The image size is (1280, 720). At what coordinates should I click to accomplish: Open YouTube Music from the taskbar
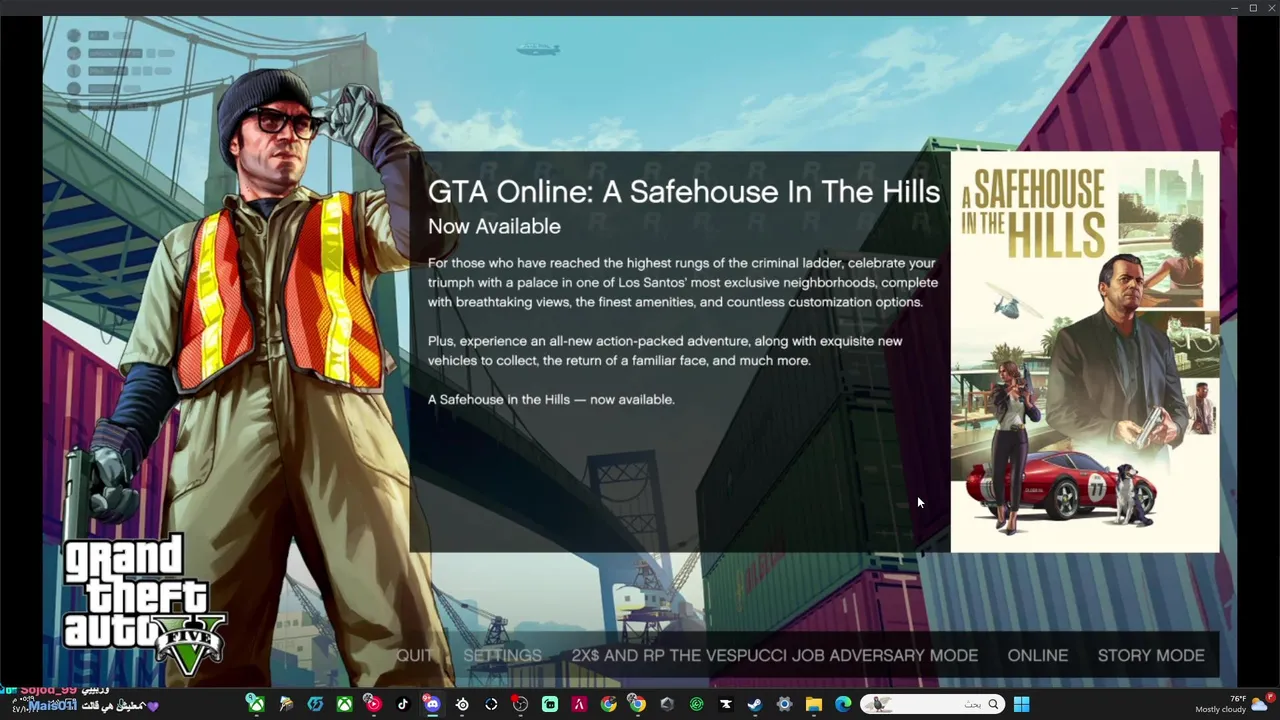tap(373, 704)
